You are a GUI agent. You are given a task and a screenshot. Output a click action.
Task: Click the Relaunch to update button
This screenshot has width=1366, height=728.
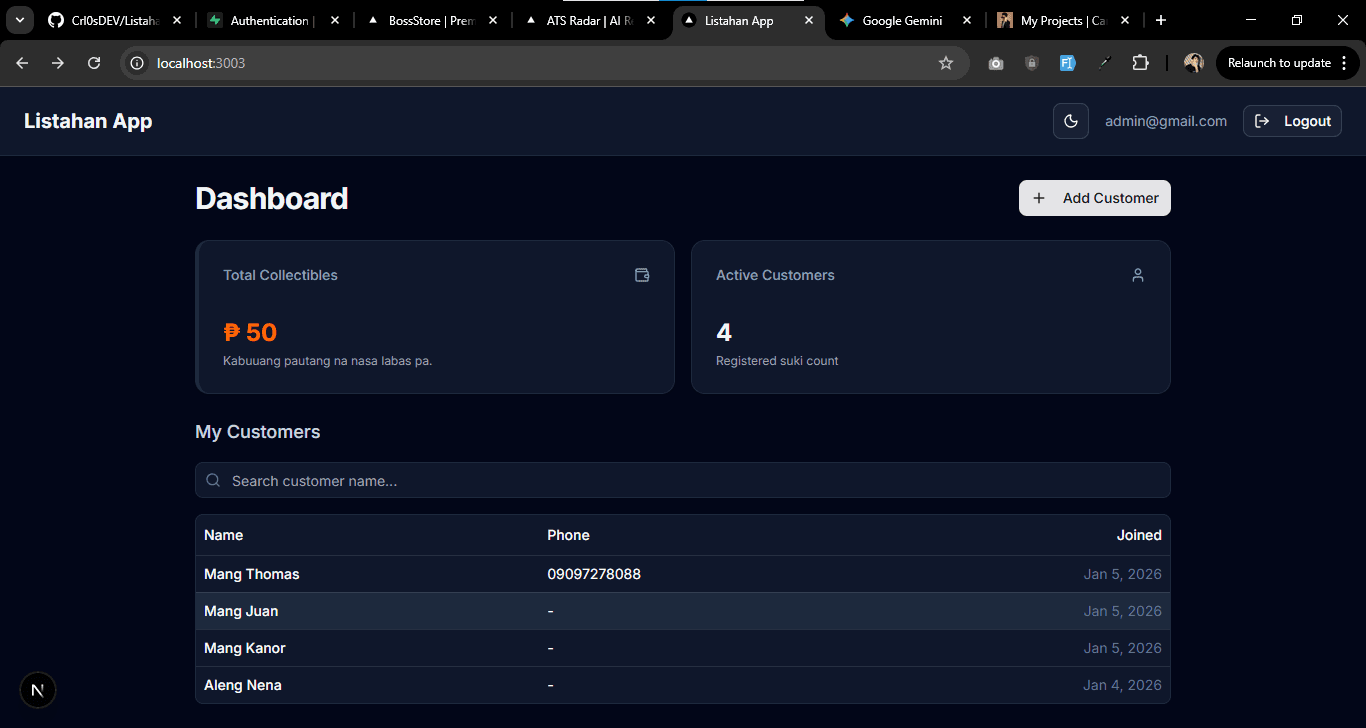click(x=1282, y=62)
